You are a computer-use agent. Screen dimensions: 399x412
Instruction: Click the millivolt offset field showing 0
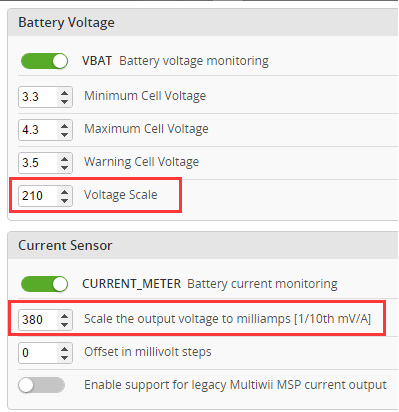(x=45, y=353)
